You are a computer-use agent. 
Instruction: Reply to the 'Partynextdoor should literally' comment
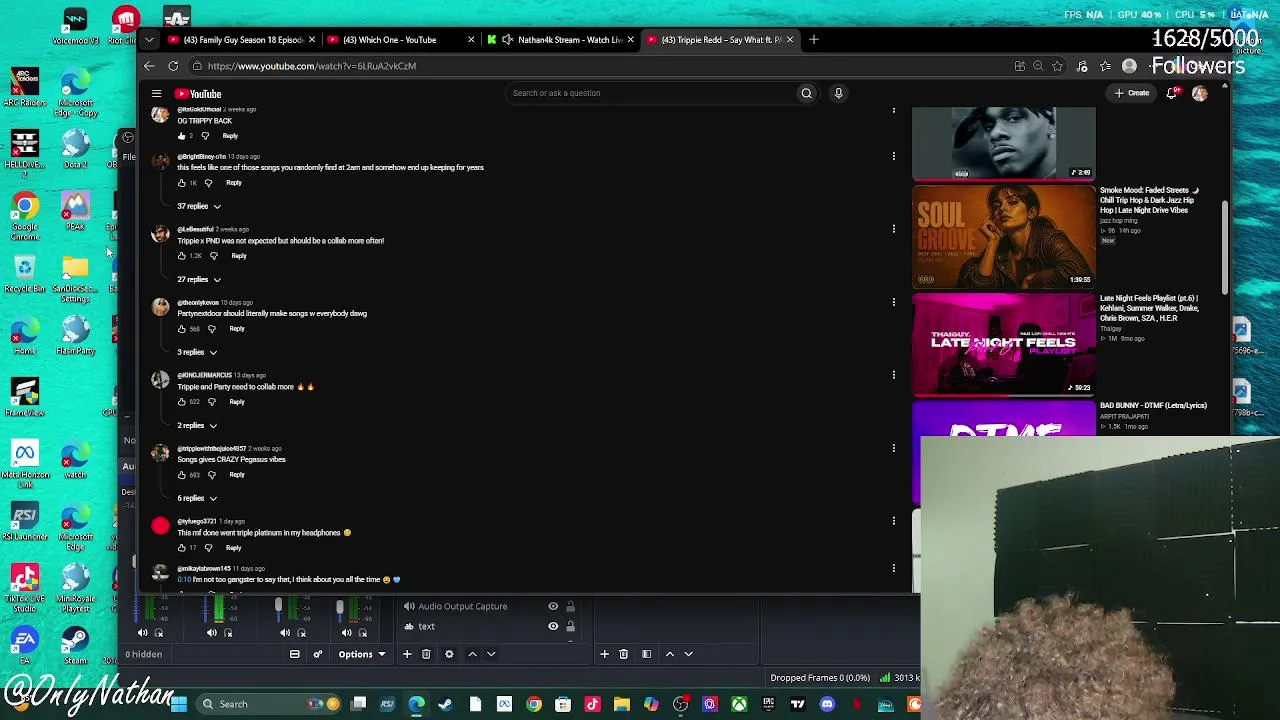[x=237, y=329]
